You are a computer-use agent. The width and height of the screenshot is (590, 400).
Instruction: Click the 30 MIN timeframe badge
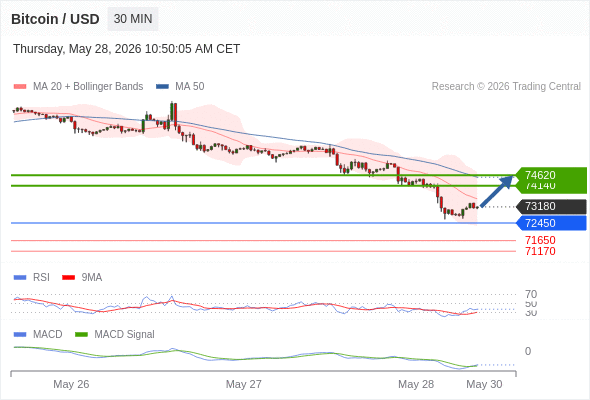[133, 19]
